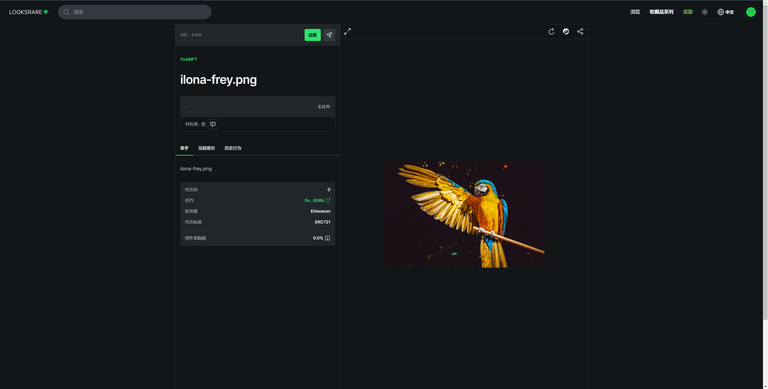The image size is (768, 389).
Task: Click the search input field
Action: click(x=135, y=12)
